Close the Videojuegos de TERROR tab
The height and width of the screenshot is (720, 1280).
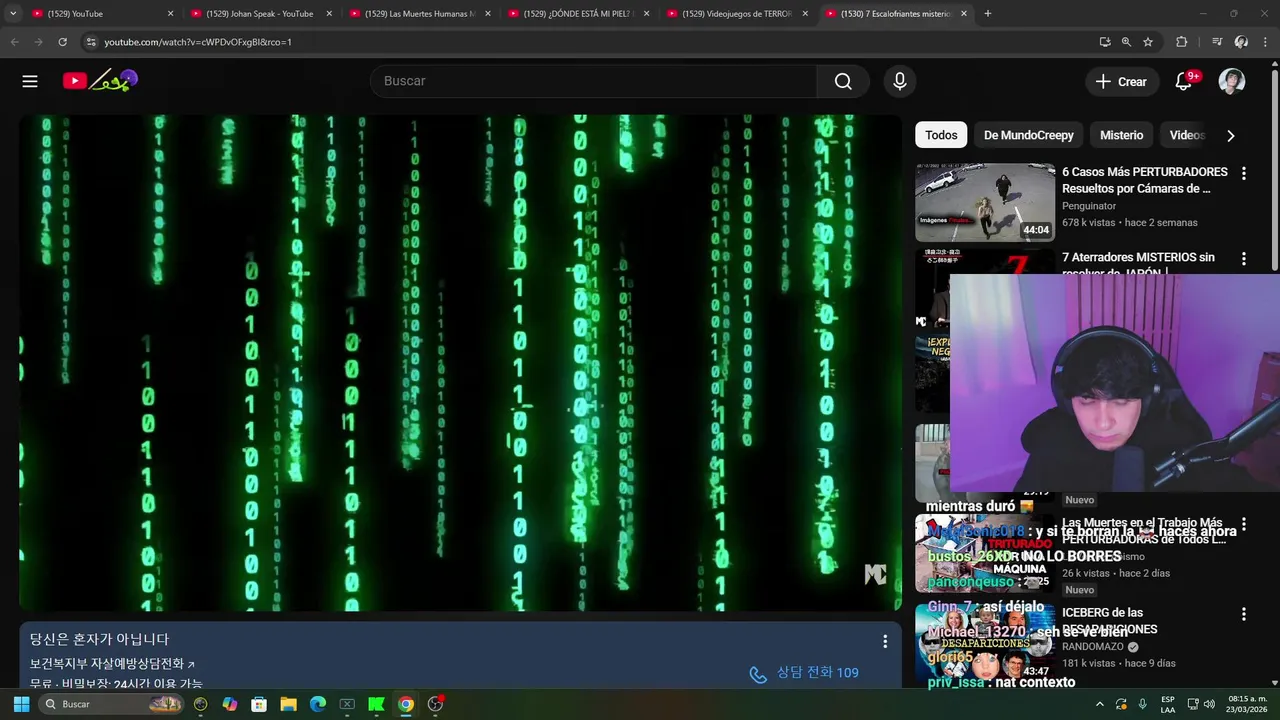[x=805, y=14]
